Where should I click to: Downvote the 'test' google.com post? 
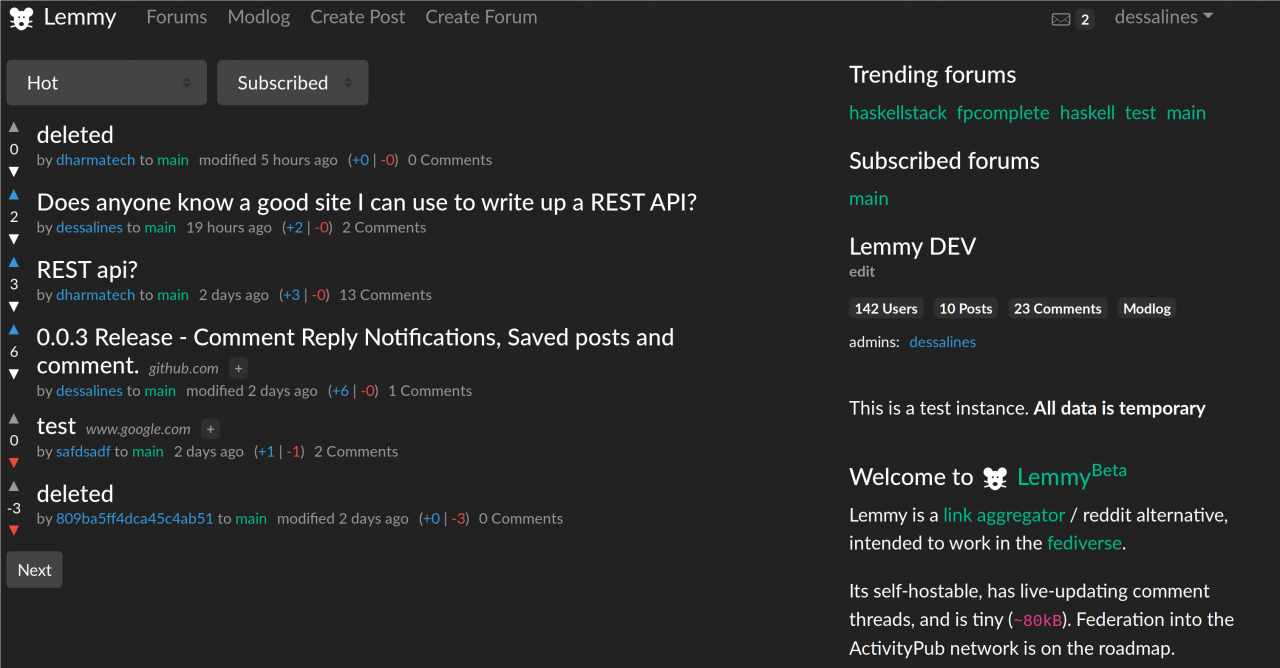pyautogui.click(x=14, y=462)
